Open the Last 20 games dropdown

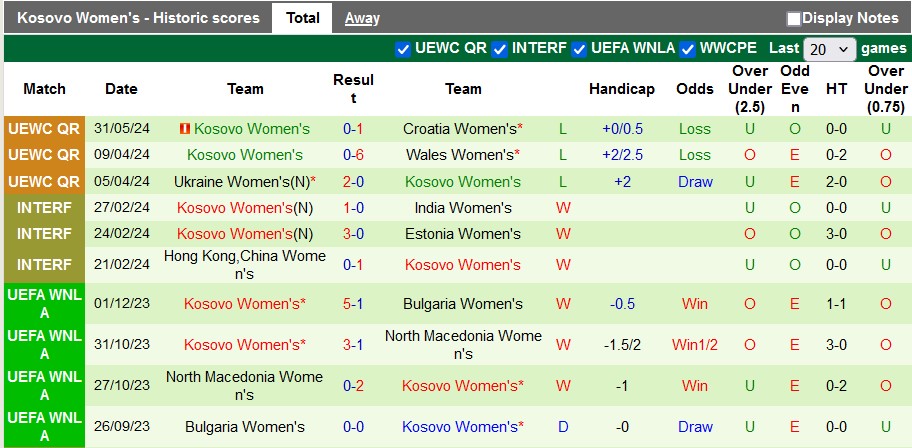click(x=829, y=49)
